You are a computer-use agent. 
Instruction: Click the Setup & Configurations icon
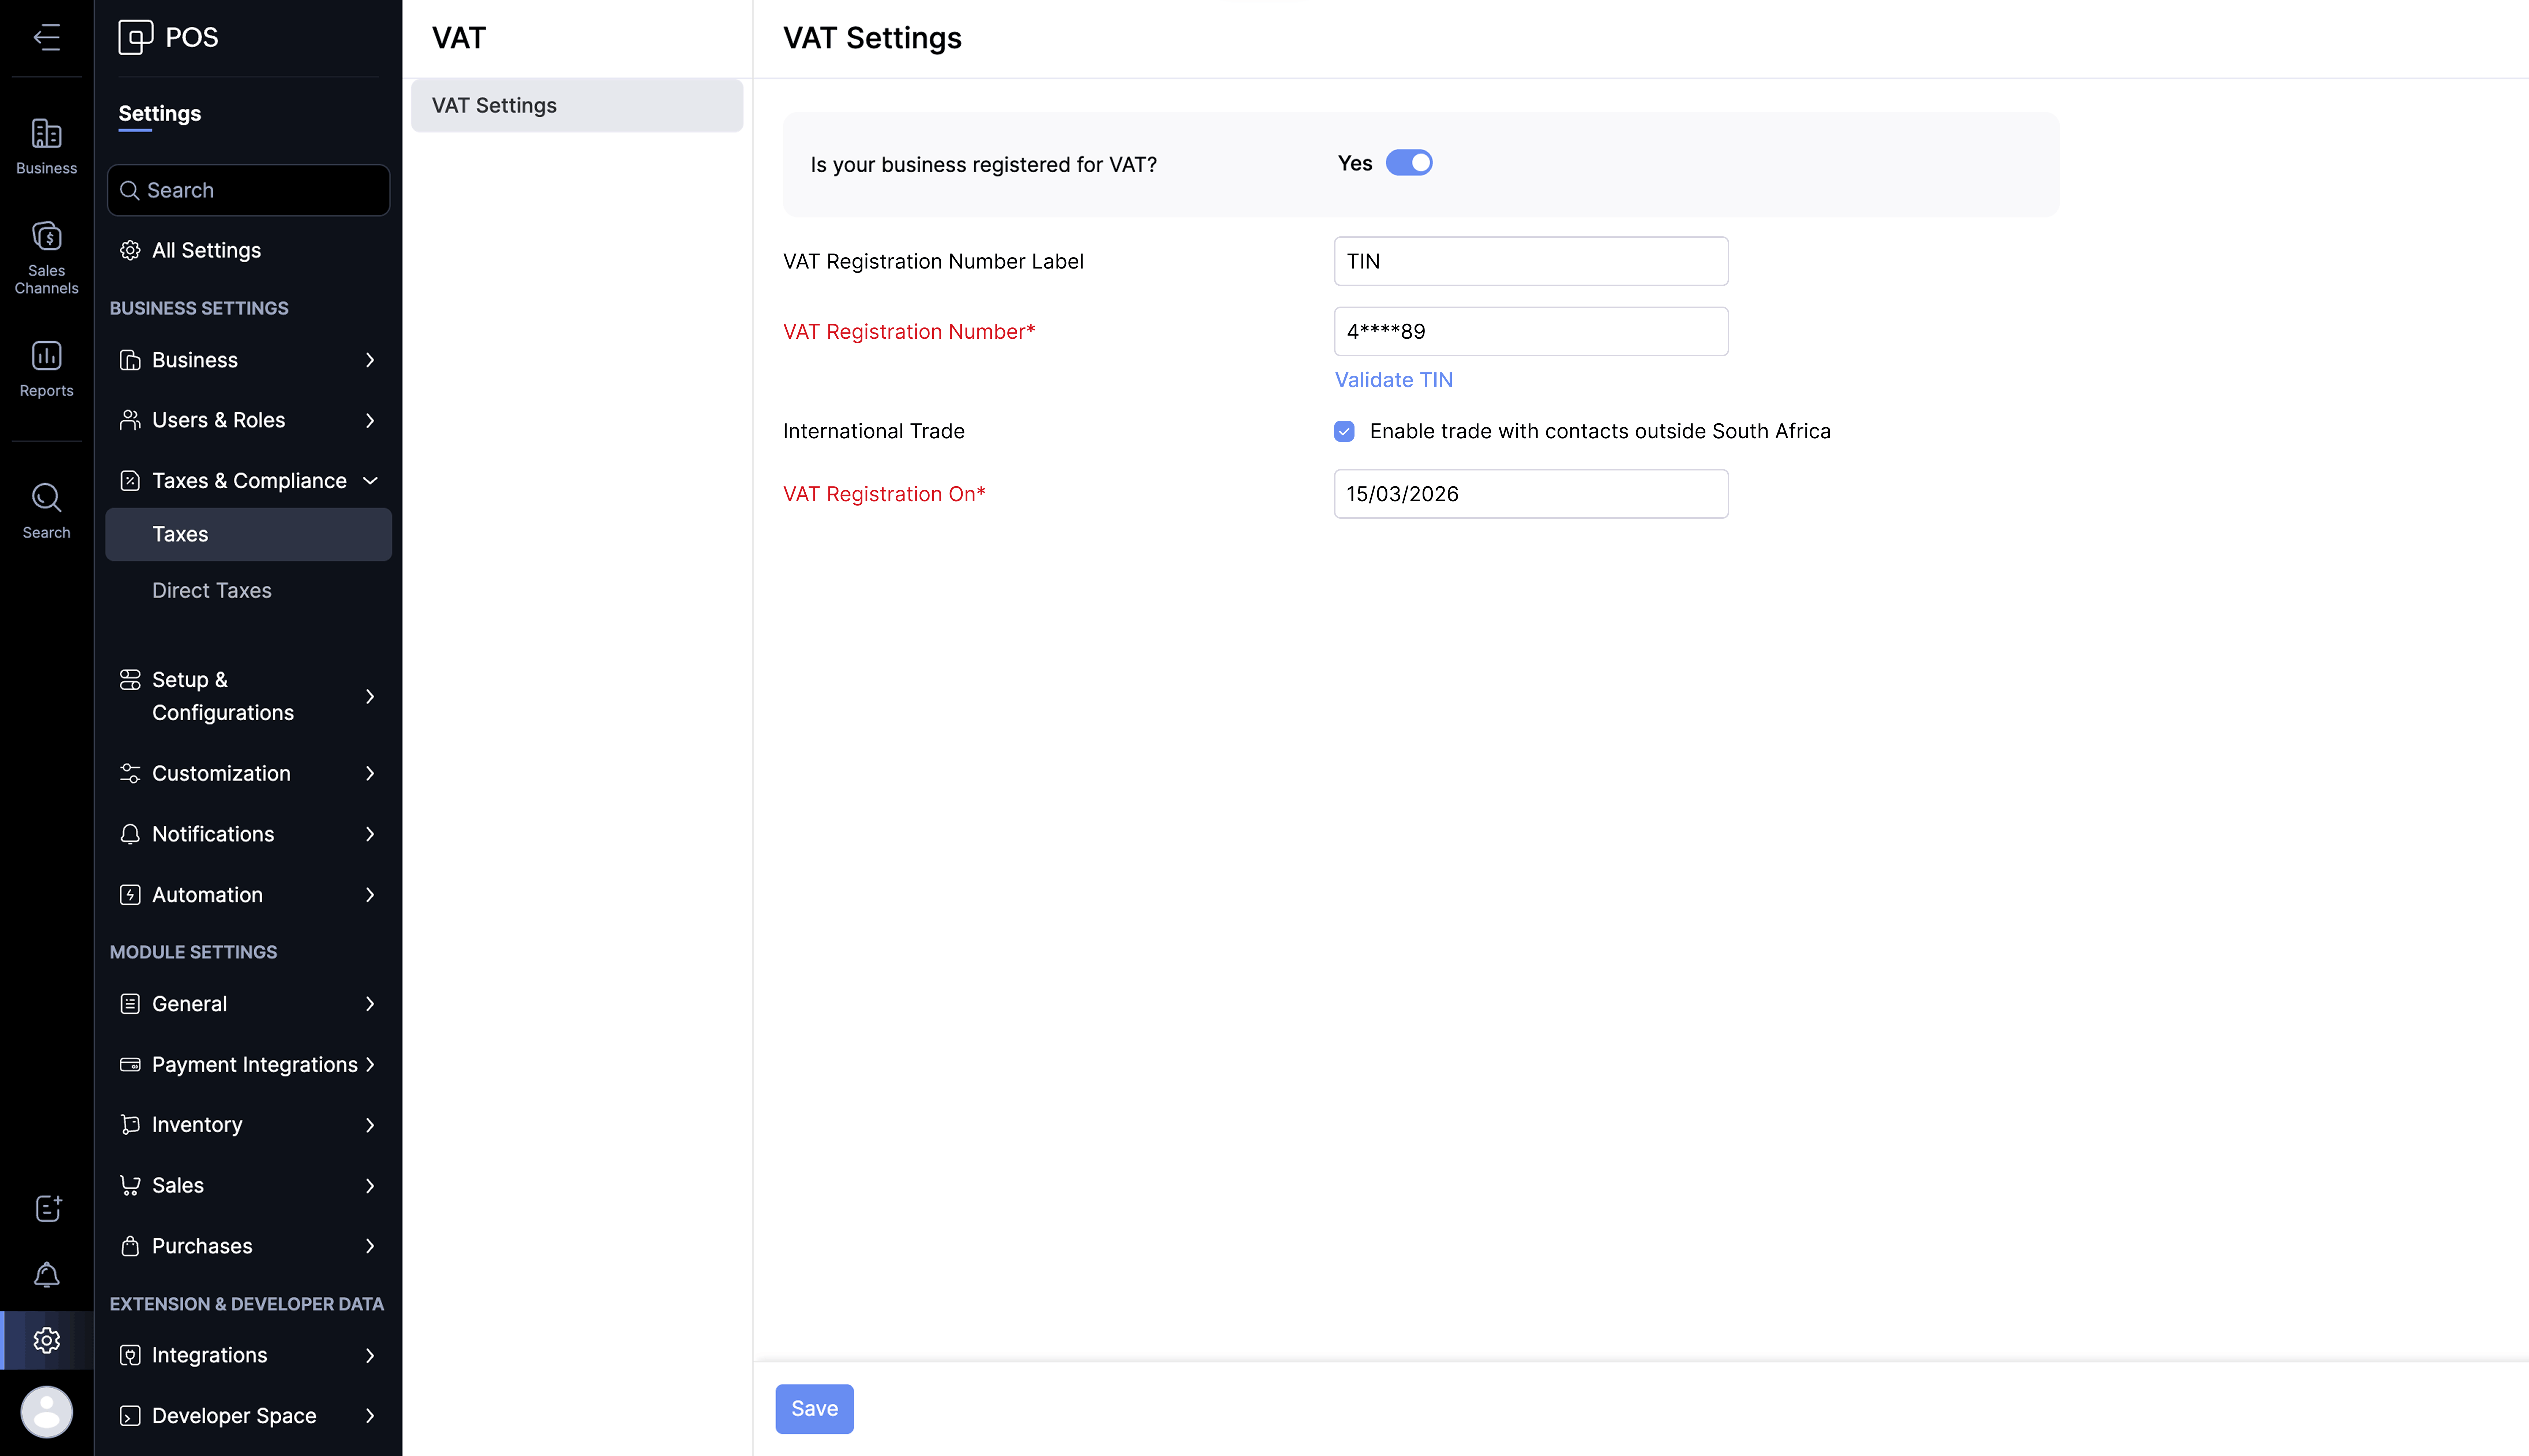130,680
